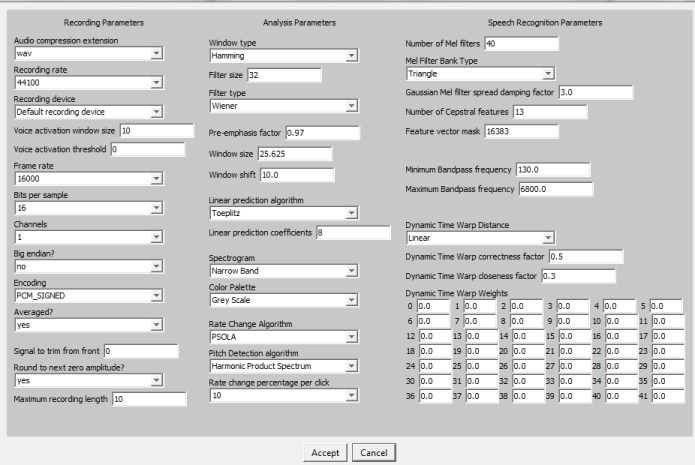Expand the Filter type Wiener dropdown
The width and height of the screenshot is (695, 465).
[283, 105]
